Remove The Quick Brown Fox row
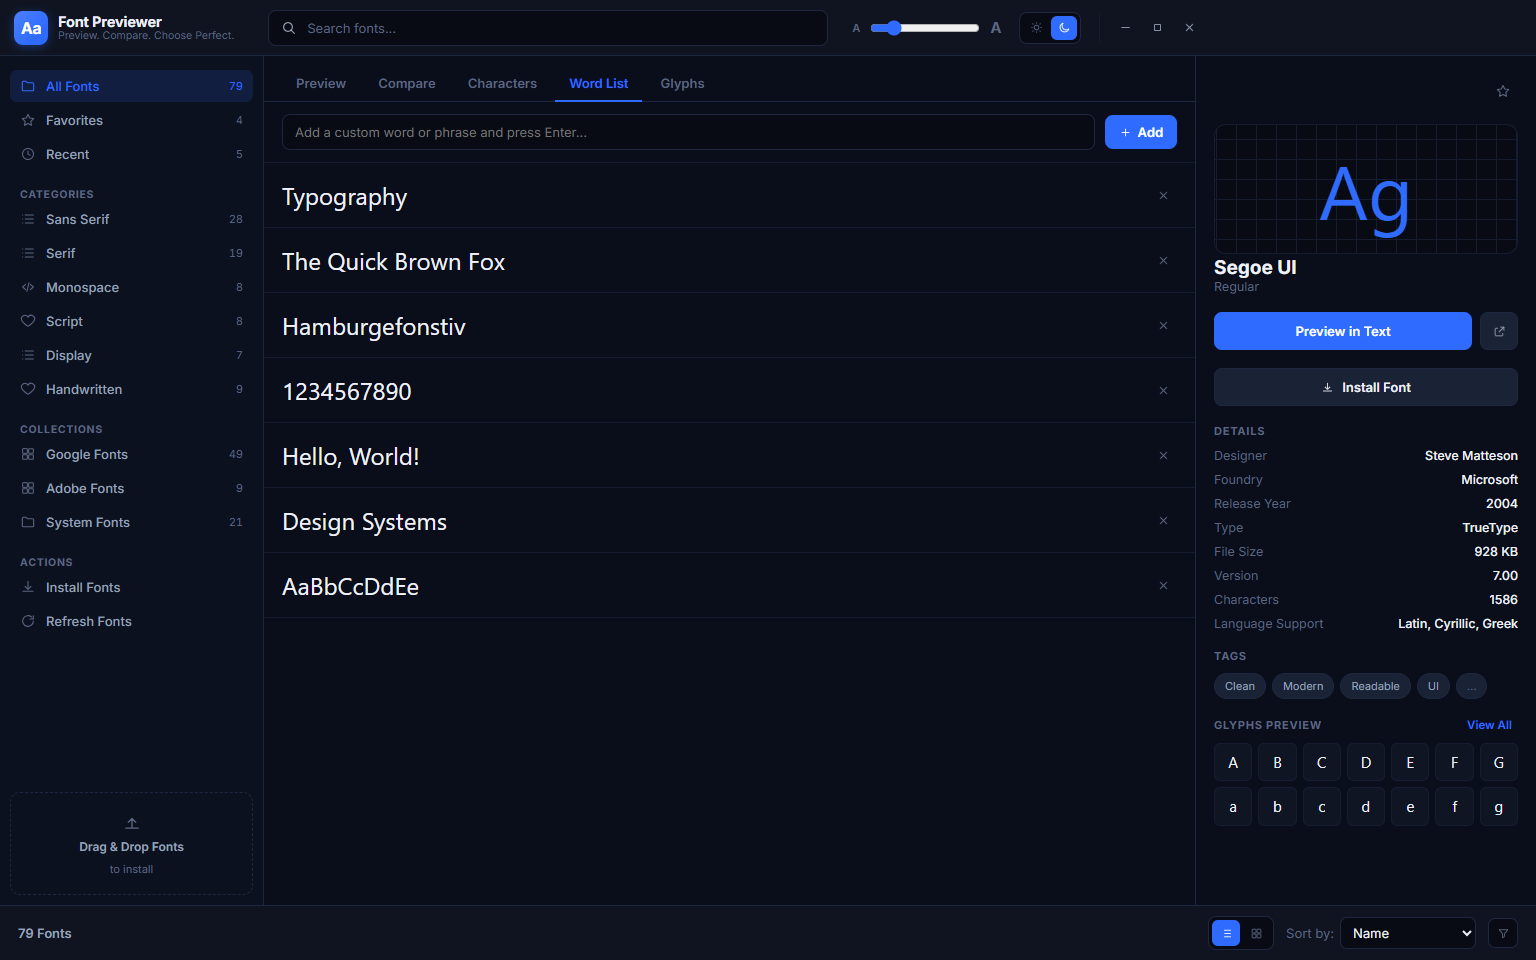The width and height of the screenshot is (1536, 960). point(1163,261)
